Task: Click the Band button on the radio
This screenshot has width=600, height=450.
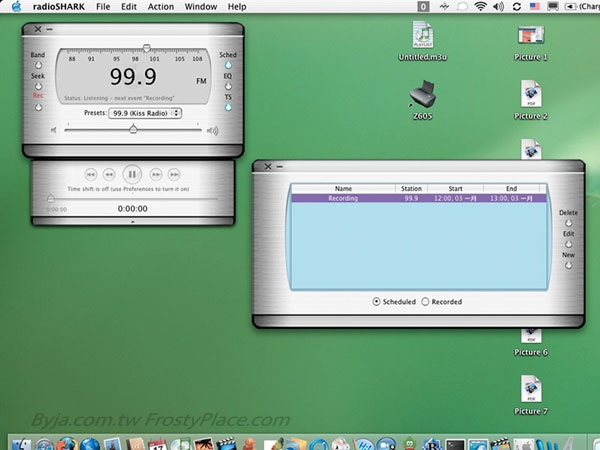Action: 38,65
